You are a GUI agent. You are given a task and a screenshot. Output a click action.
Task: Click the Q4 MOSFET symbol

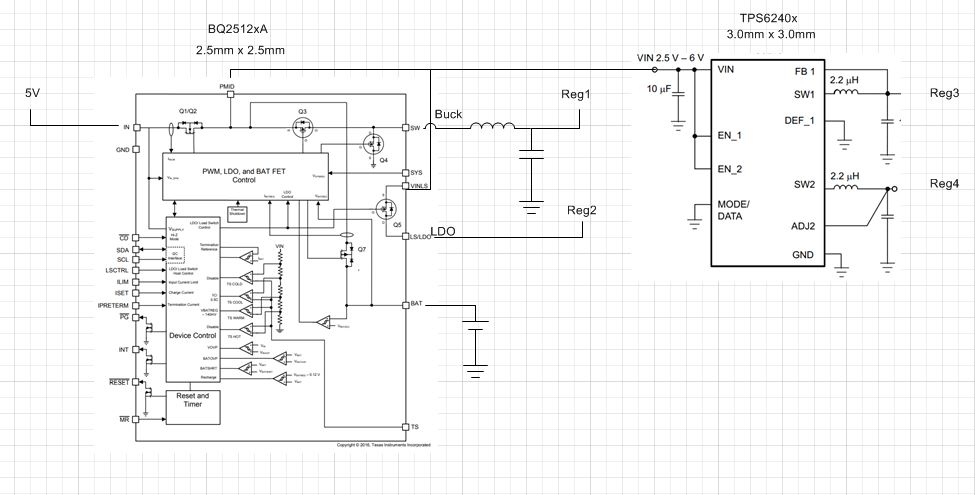(374, 144)
